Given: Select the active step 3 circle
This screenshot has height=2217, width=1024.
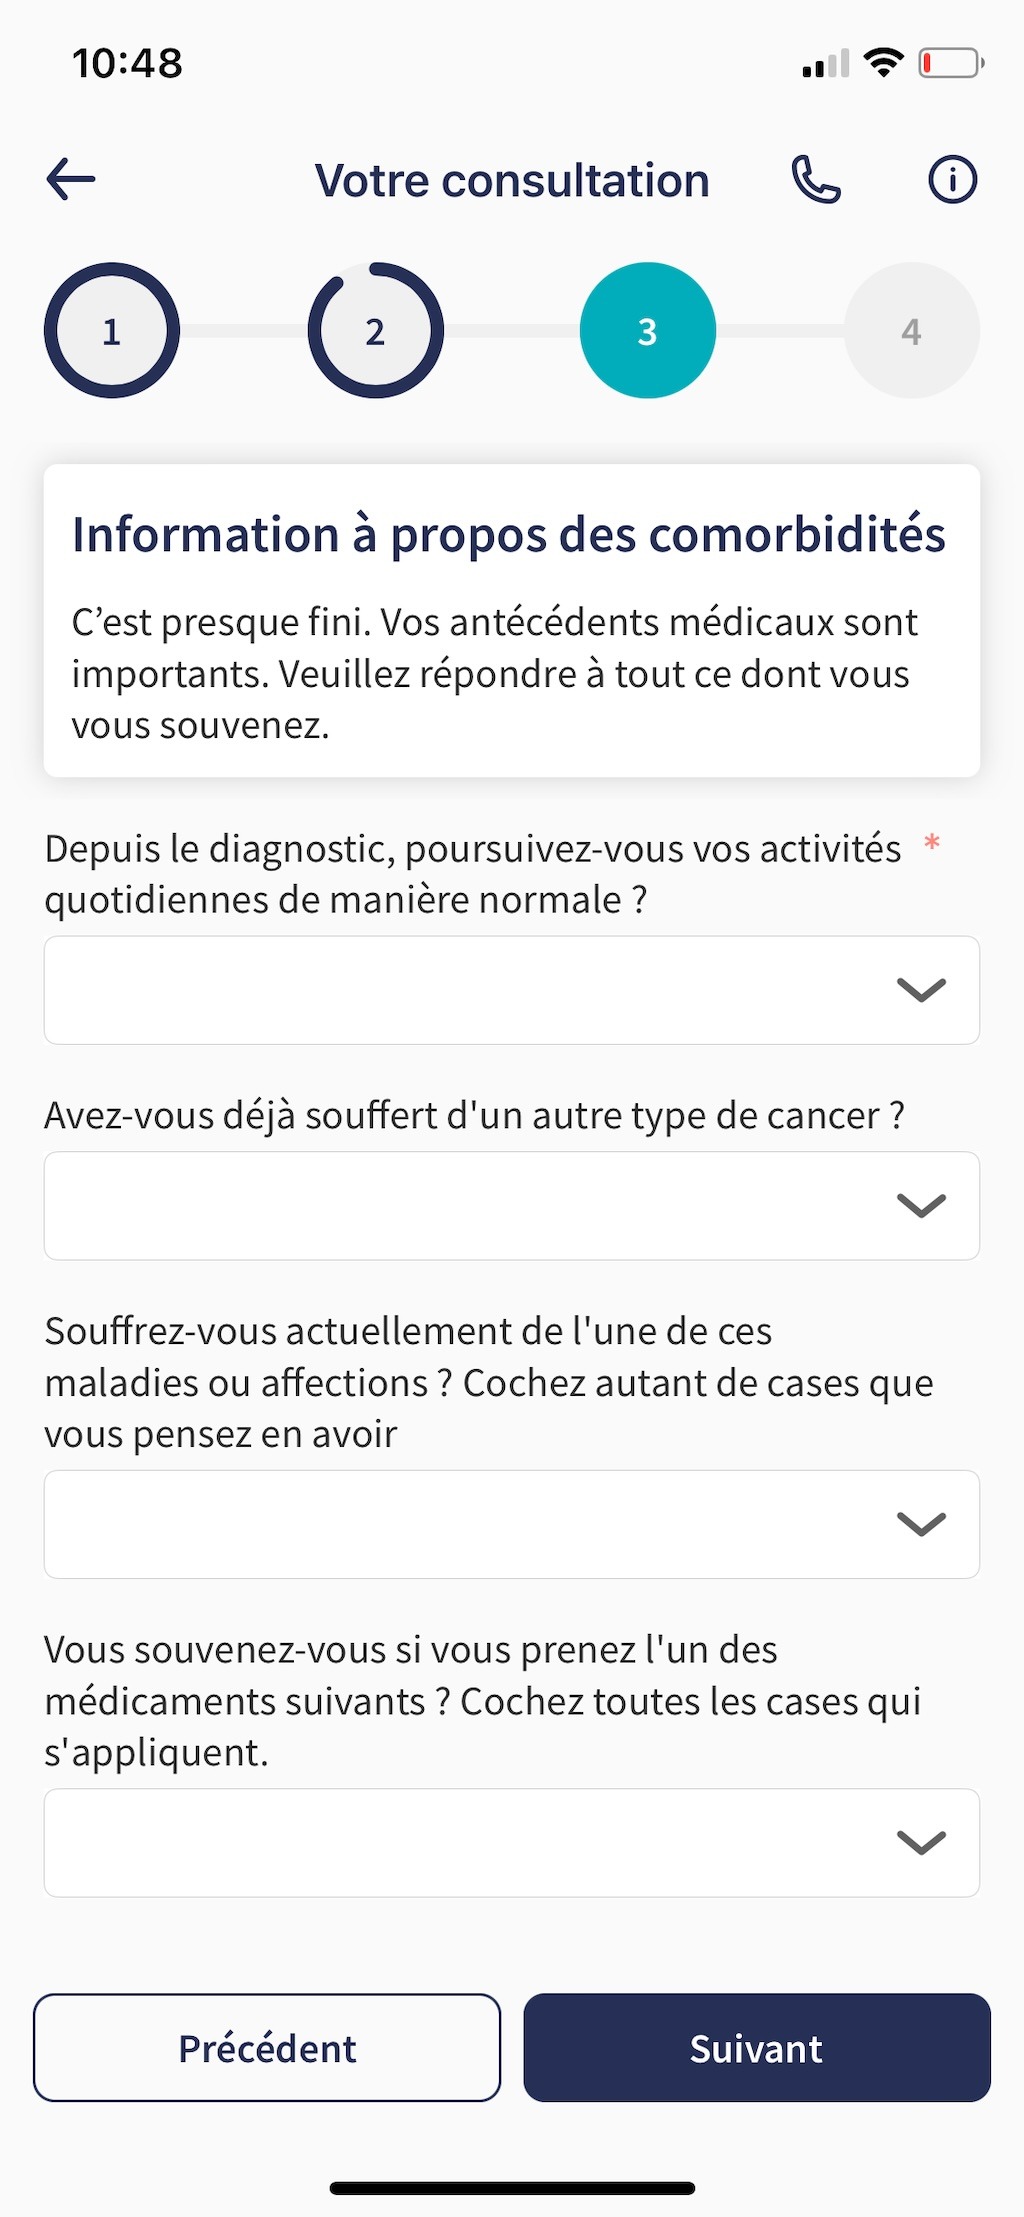Looking at the screenshot, I should 647,331.
